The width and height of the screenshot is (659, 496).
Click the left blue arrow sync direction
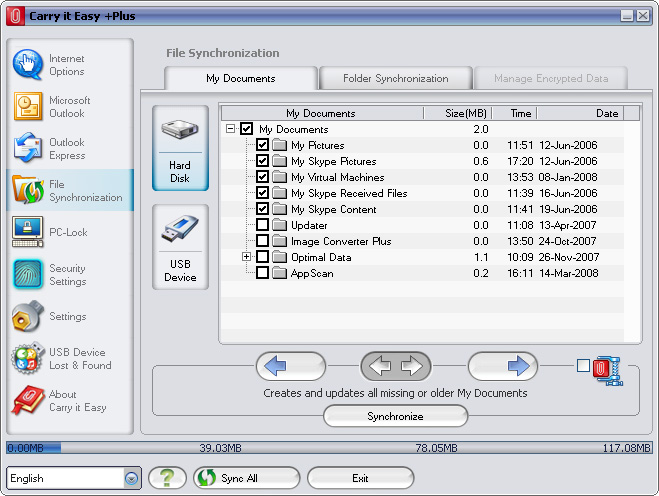291,366
